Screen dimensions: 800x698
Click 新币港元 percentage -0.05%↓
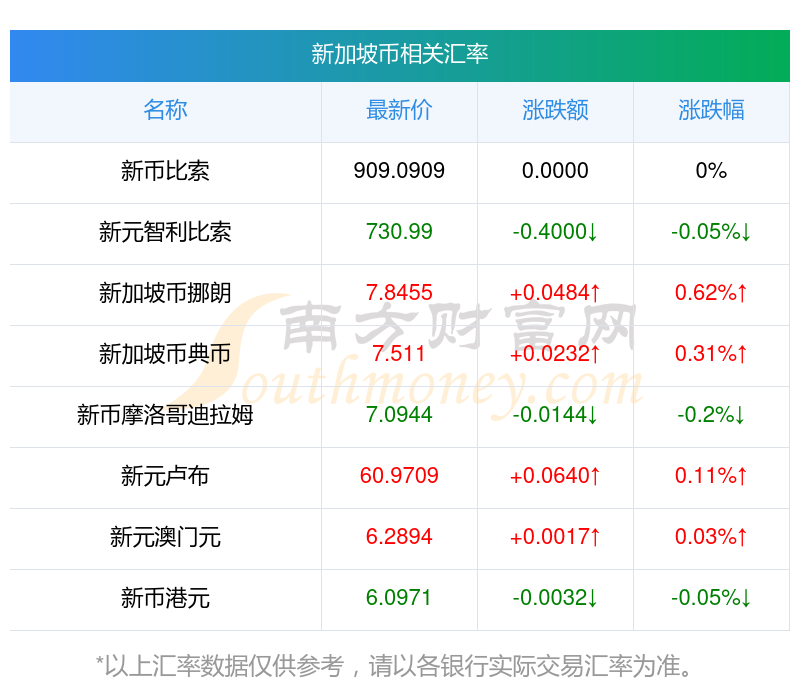pyautogui.click(x=711, y=597)
